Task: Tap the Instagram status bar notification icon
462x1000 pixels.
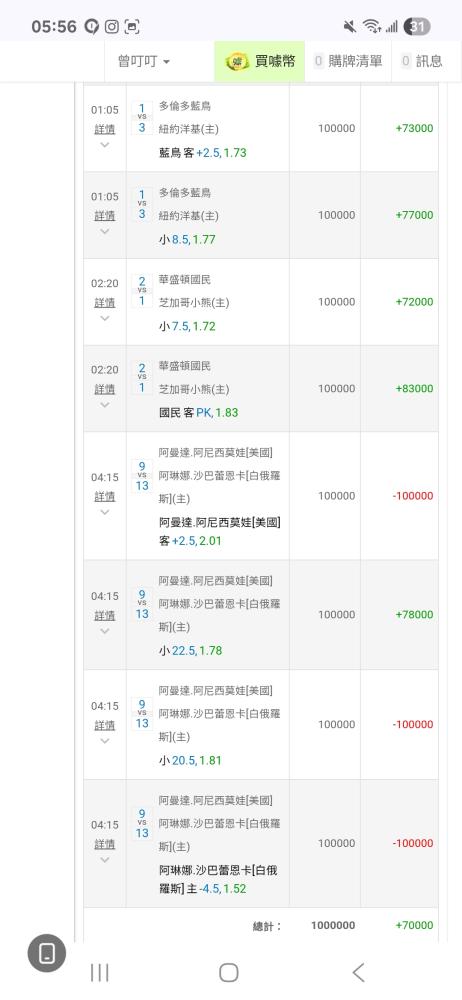Action: pos(112,27)
